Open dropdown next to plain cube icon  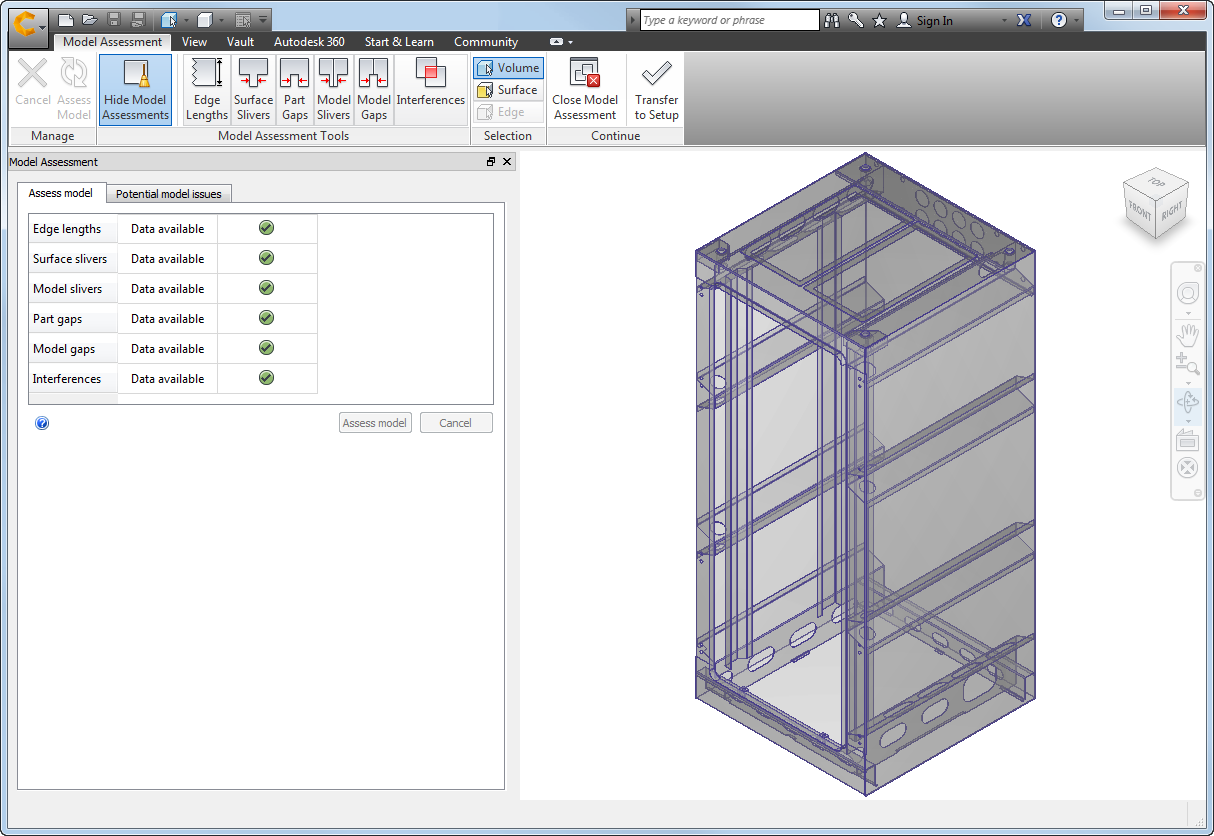(221, 20)
